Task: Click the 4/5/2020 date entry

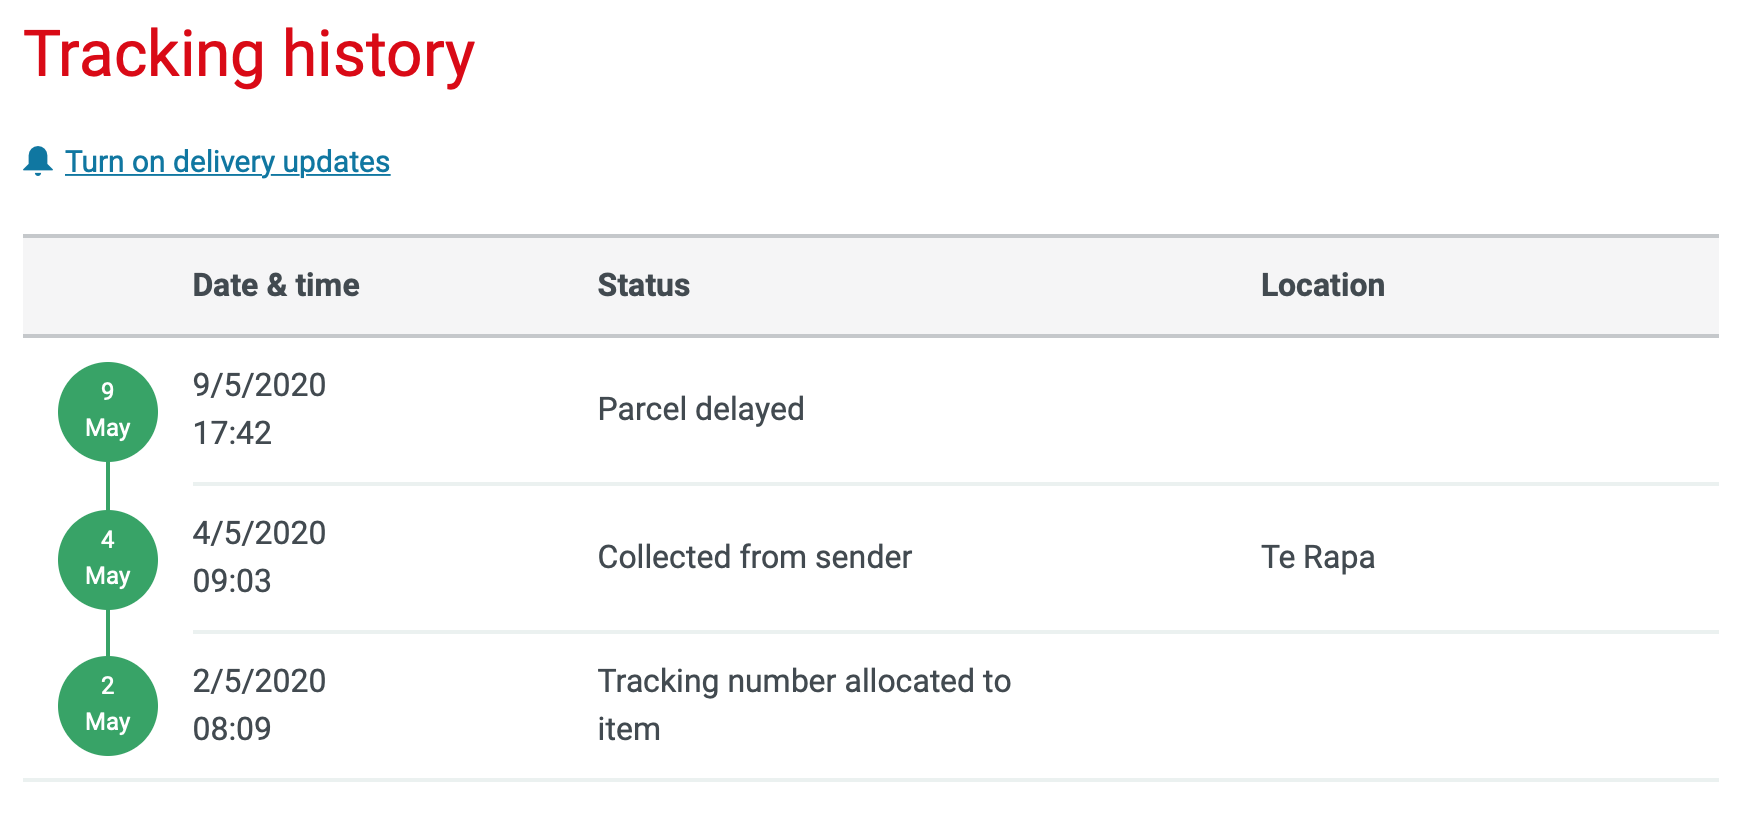Action: pos(259,533)
